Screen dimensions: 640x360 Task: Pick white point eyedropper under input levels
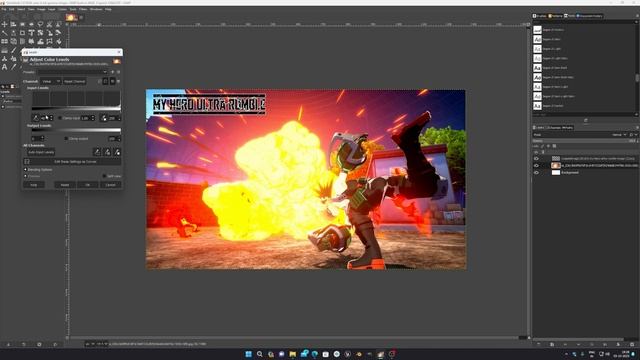[104, 118]
